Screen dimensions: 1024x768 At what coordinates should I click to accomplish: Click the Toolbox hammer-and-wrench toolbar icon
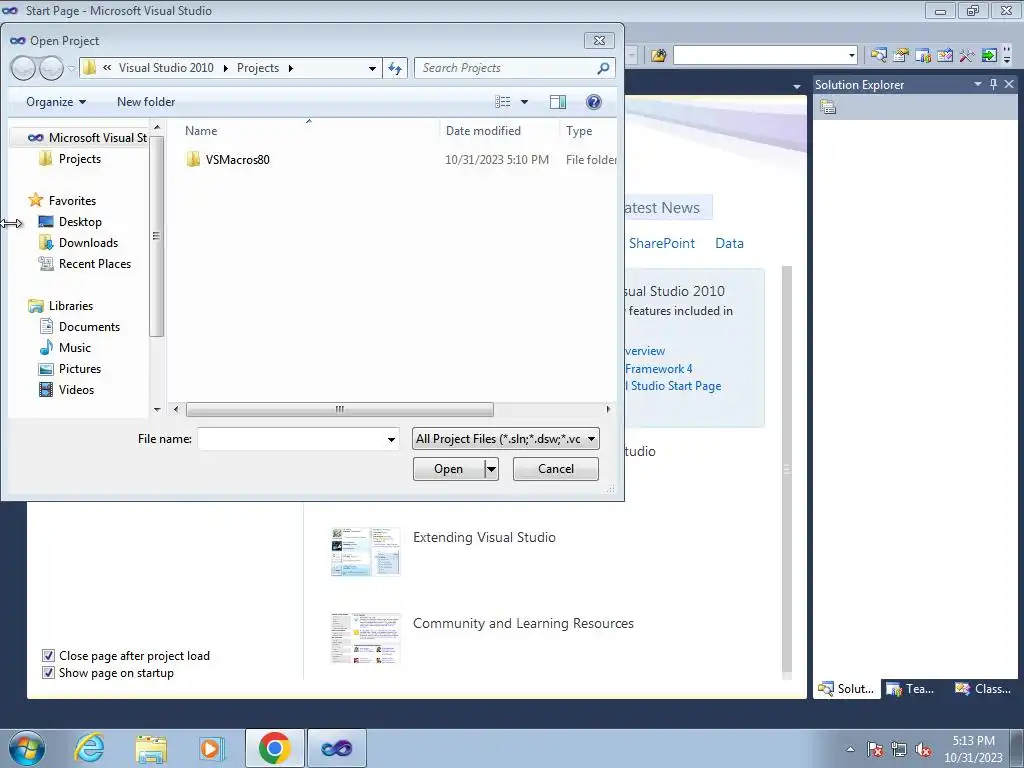point(967,56)
